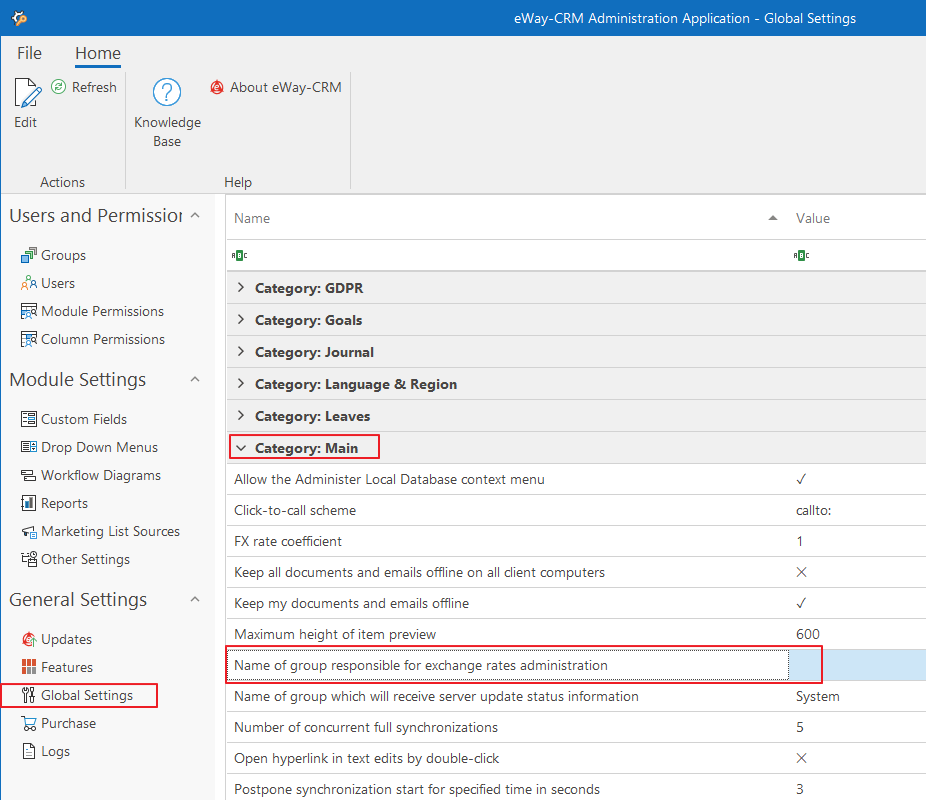Toggle Allow Administer Local Database context menu checkmark

point(801,479)
